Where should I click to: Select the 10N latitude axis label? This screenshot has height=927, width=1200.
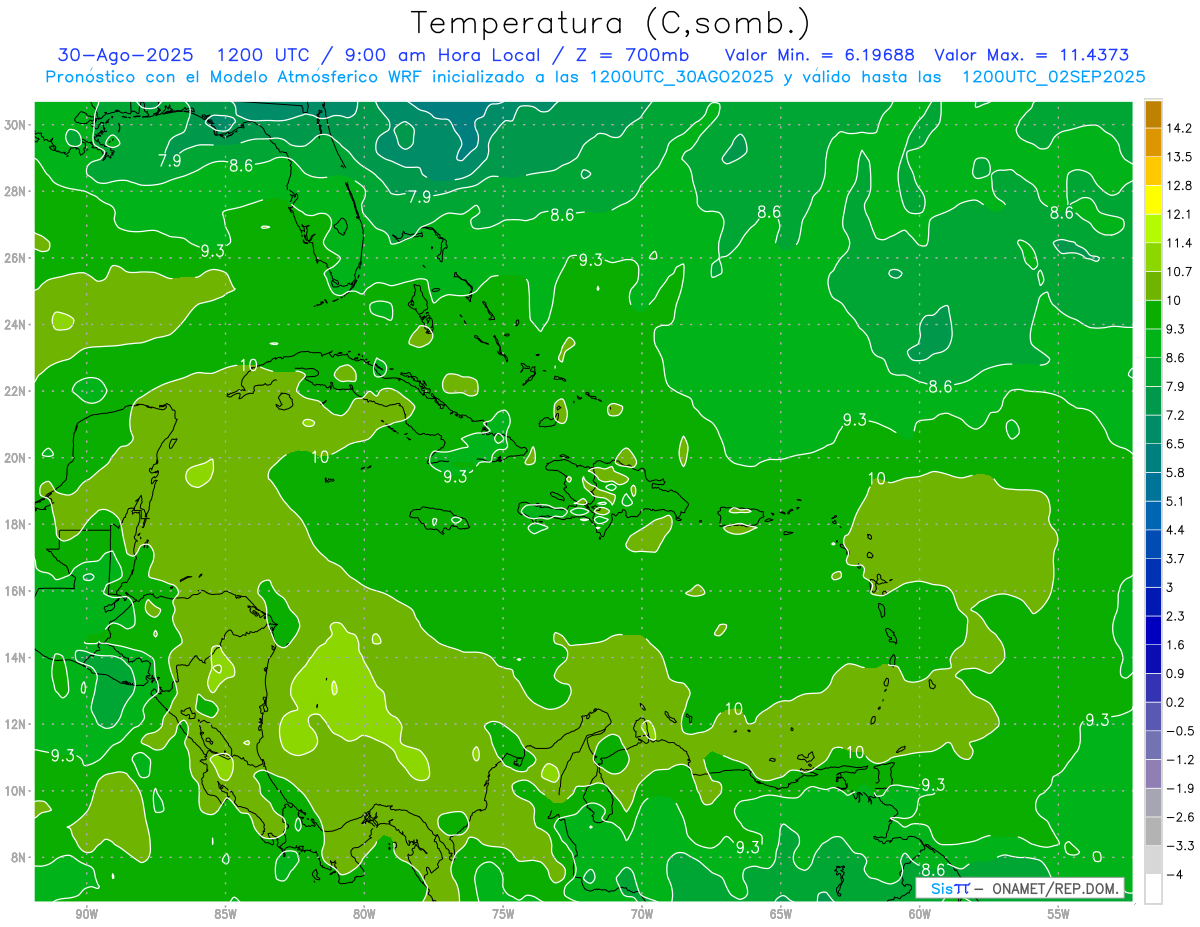pos(16,791)
